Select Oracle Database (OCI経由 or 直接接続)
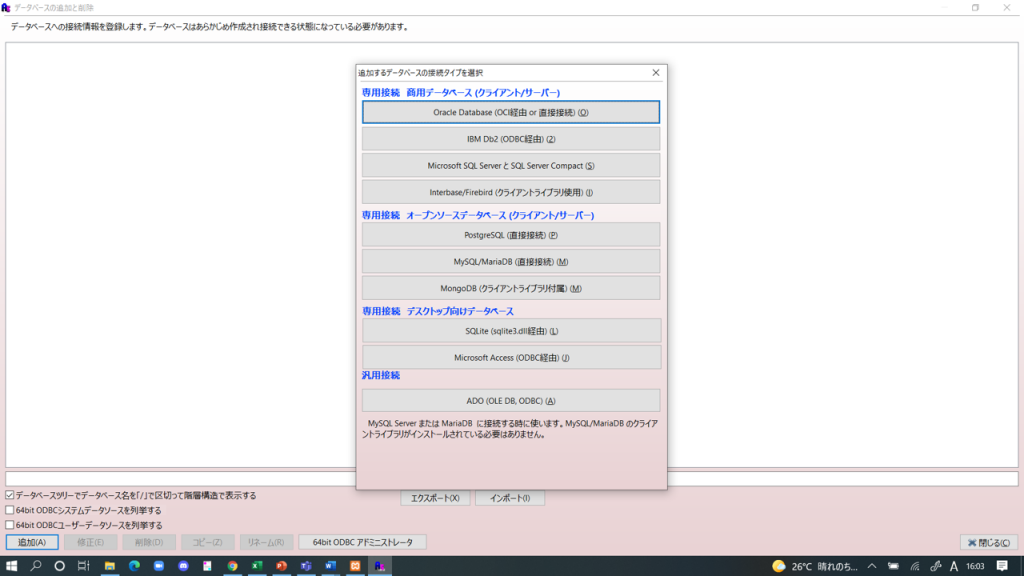The width and height of the screenshot is (1024, 576). 511,112
